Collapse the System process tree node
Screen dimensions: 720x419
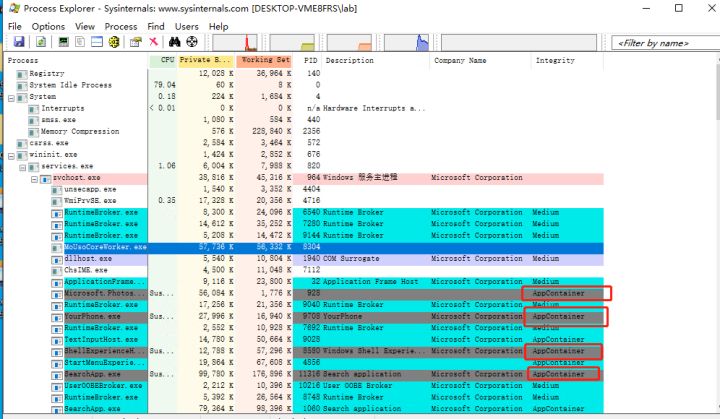click(x=11, y=98)
